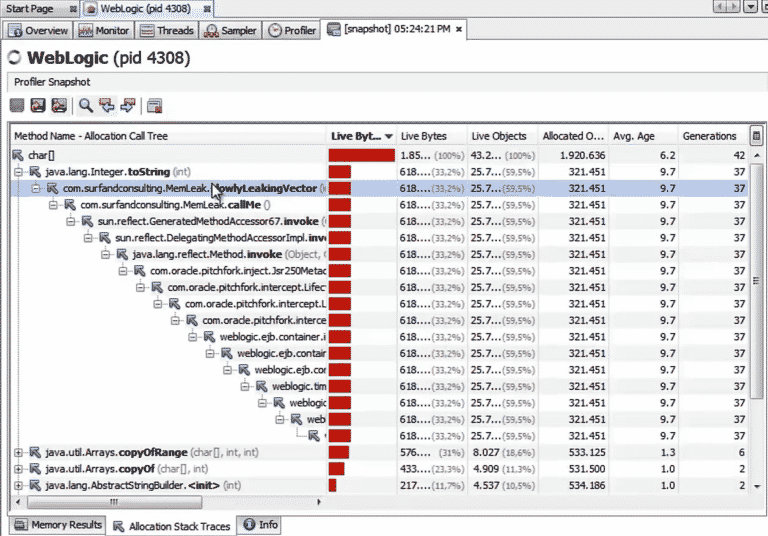This screenshot has width=768, height=536.
Task: Sort by Allocated Objects column header
Action: pos(573,136)
